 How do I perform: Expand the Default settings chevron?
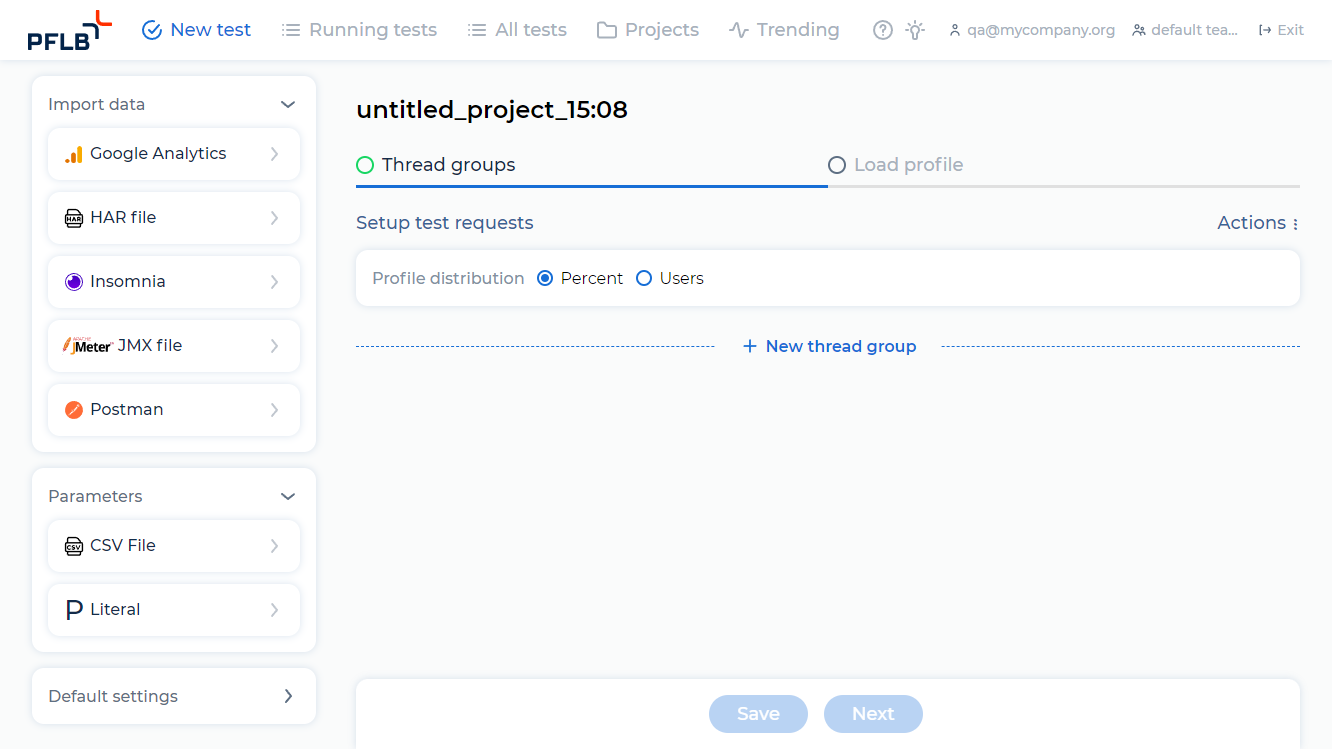pos(288,696)
